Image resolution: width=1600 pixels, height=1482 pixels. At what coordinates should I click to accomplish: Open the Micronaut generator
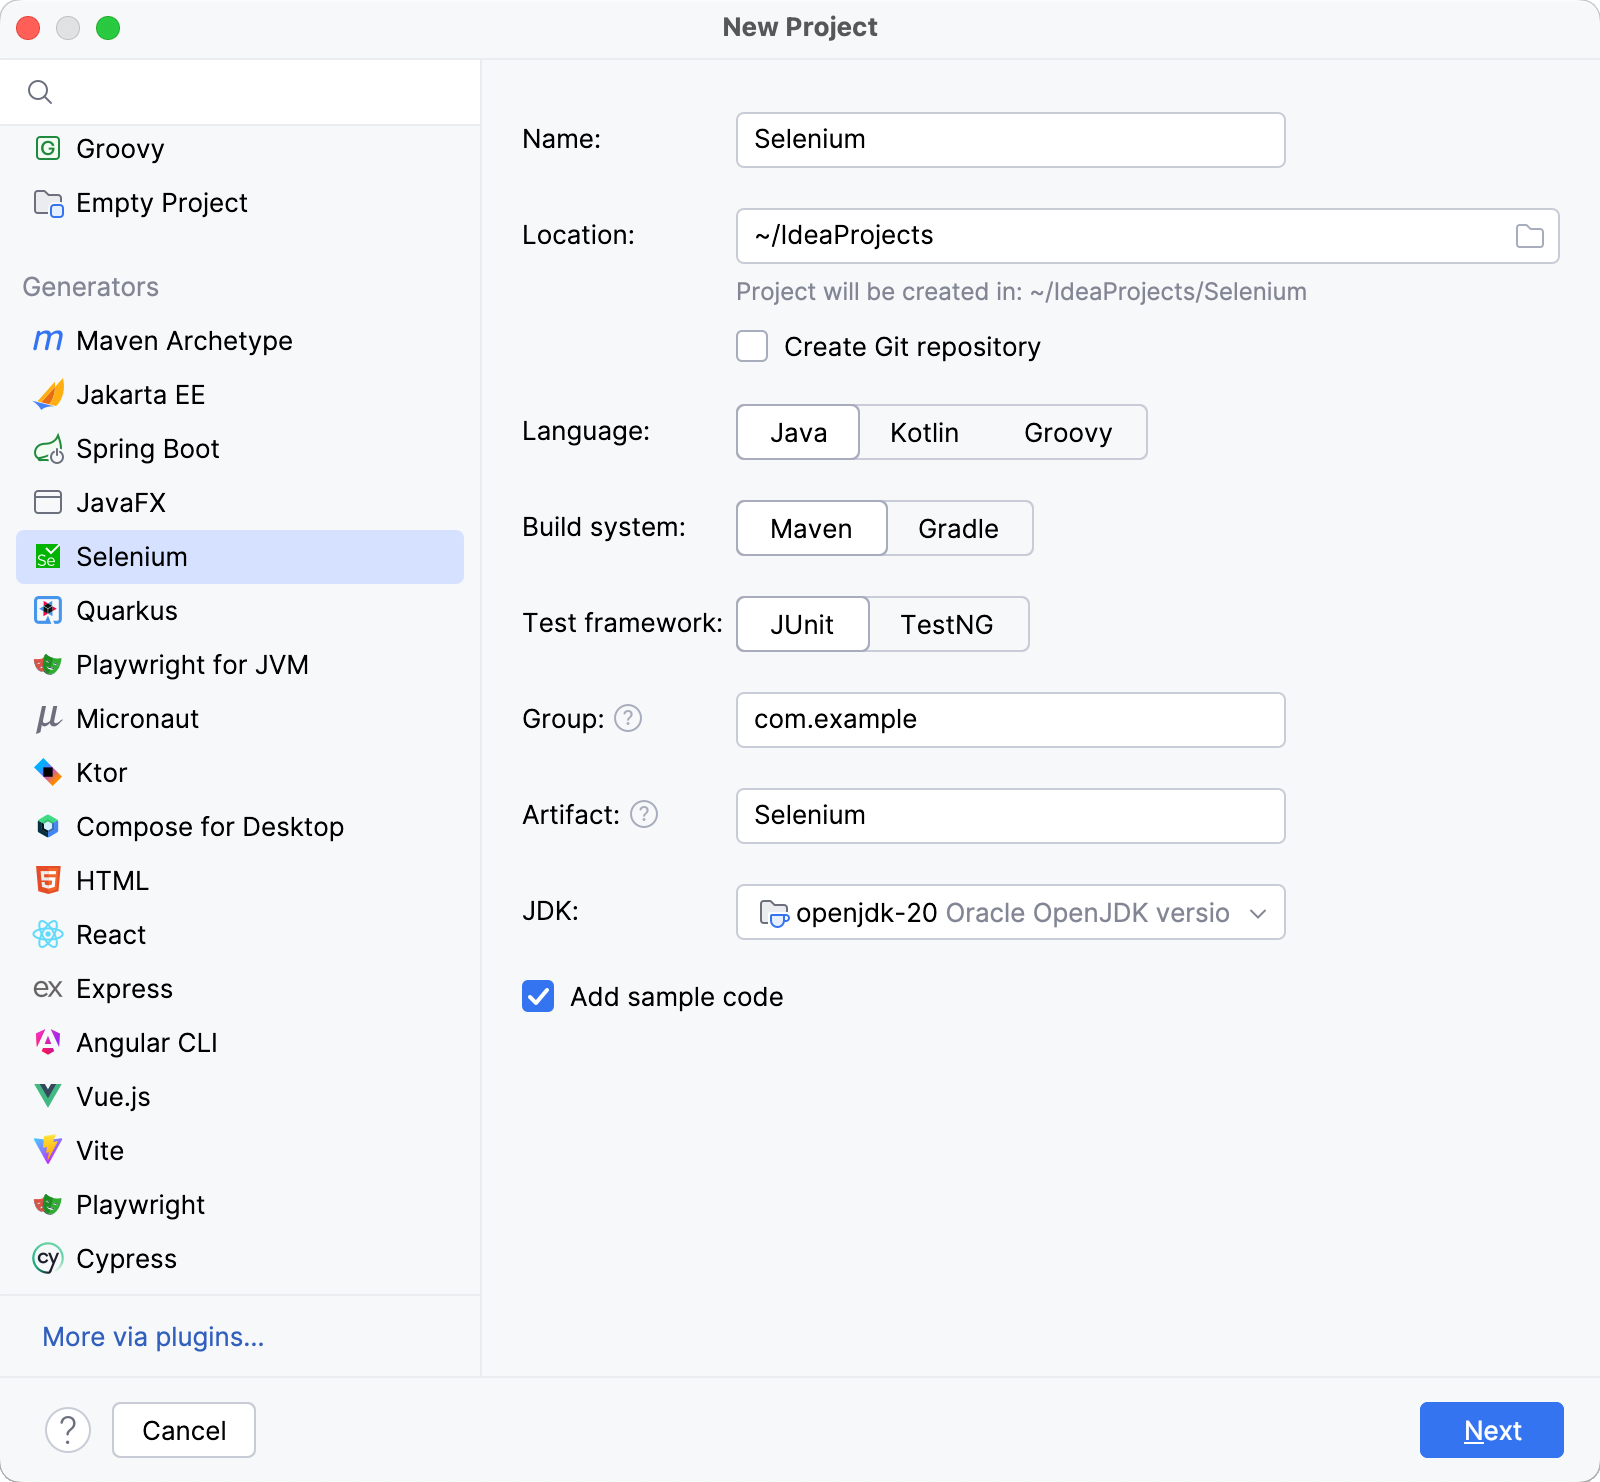click(137, 718)
